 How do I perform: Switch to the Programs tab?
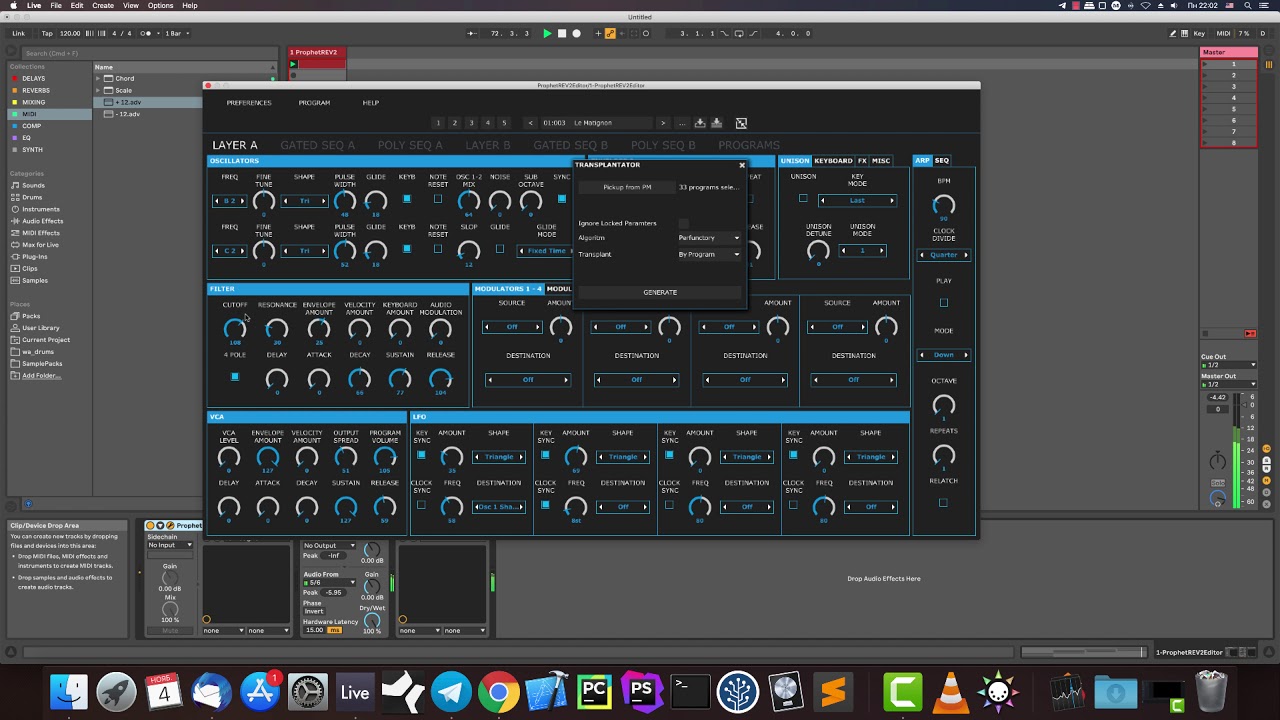pos(749,145)
